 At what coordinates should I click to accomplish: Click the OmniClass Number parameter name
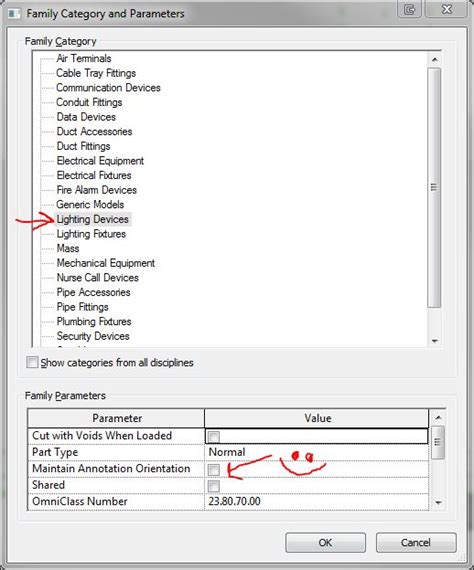coord(80,502)
